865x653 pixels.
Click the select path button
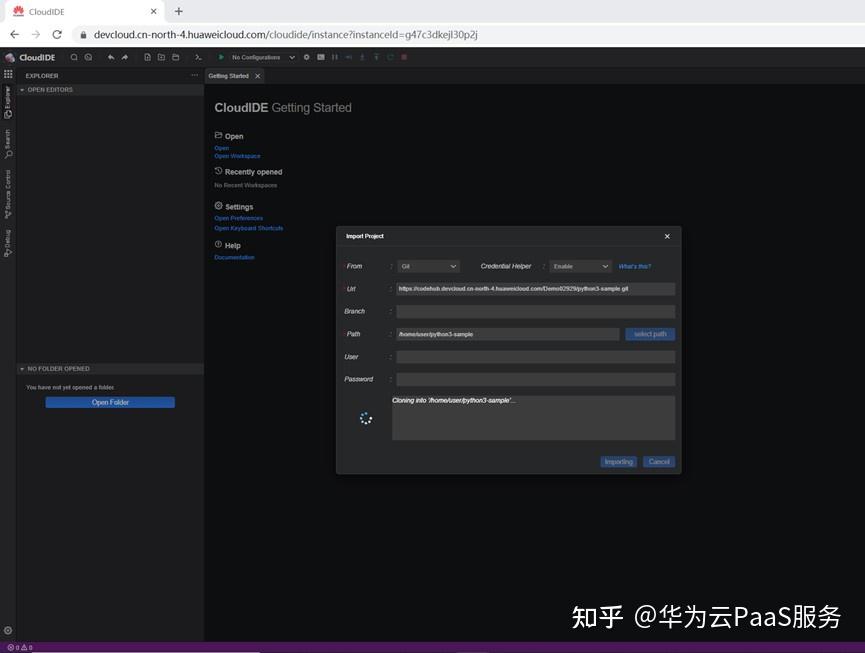click(650, 334)
